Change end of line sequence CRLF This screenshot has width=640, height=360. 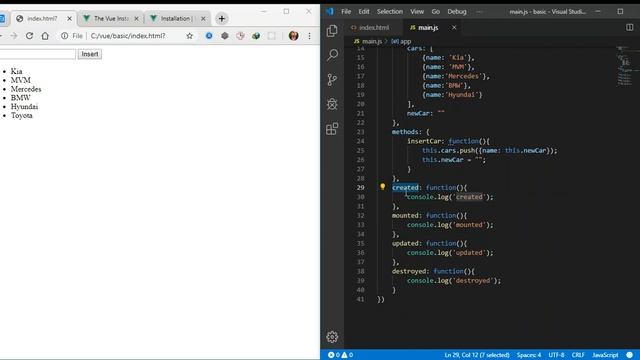578,355
